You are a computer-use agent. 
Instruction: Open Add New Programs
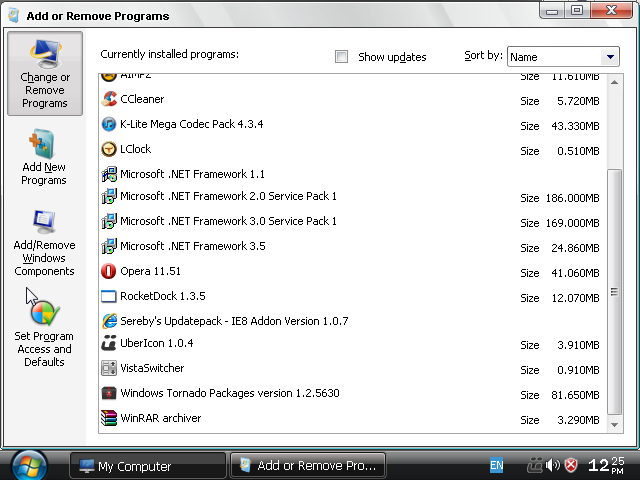pos(44,157)
